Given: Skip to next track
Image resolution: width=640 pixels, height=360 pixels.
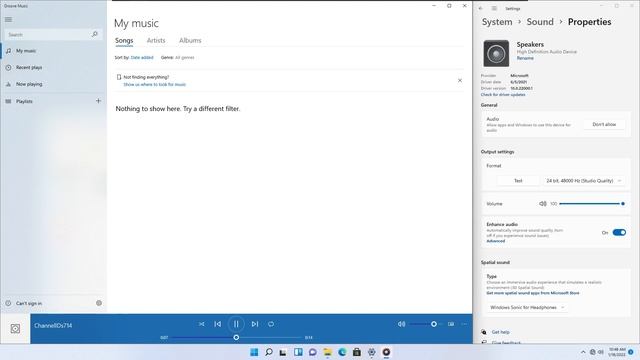Looking at the screenshot, I should pos(255,324).
